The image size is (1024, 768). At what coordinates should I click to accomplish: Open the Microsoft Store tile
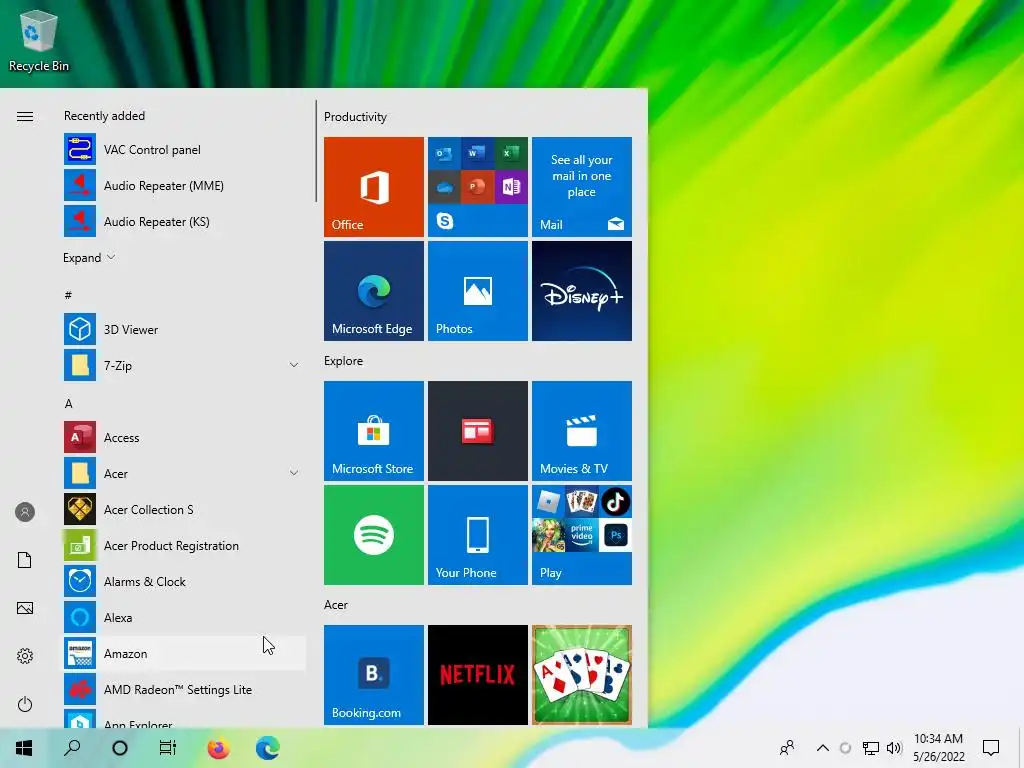[x=374, y=431]
